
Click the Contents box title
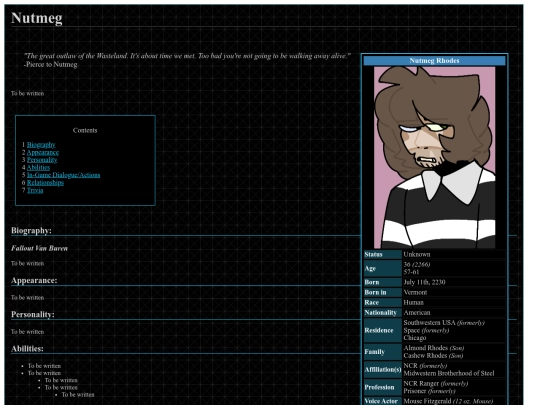[x=85, y=130]
